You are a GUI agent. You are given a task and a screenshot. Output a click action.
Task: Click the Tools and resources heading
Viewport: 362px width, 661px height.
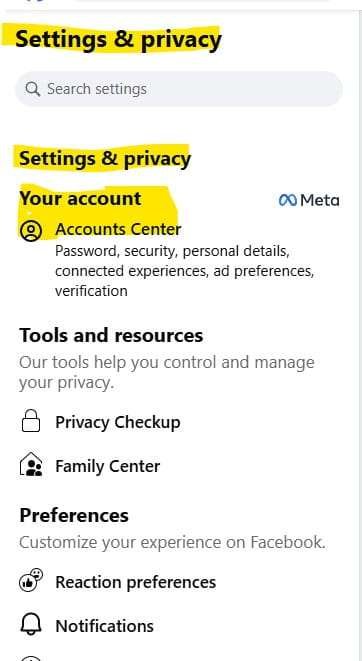tap(111, 336)
